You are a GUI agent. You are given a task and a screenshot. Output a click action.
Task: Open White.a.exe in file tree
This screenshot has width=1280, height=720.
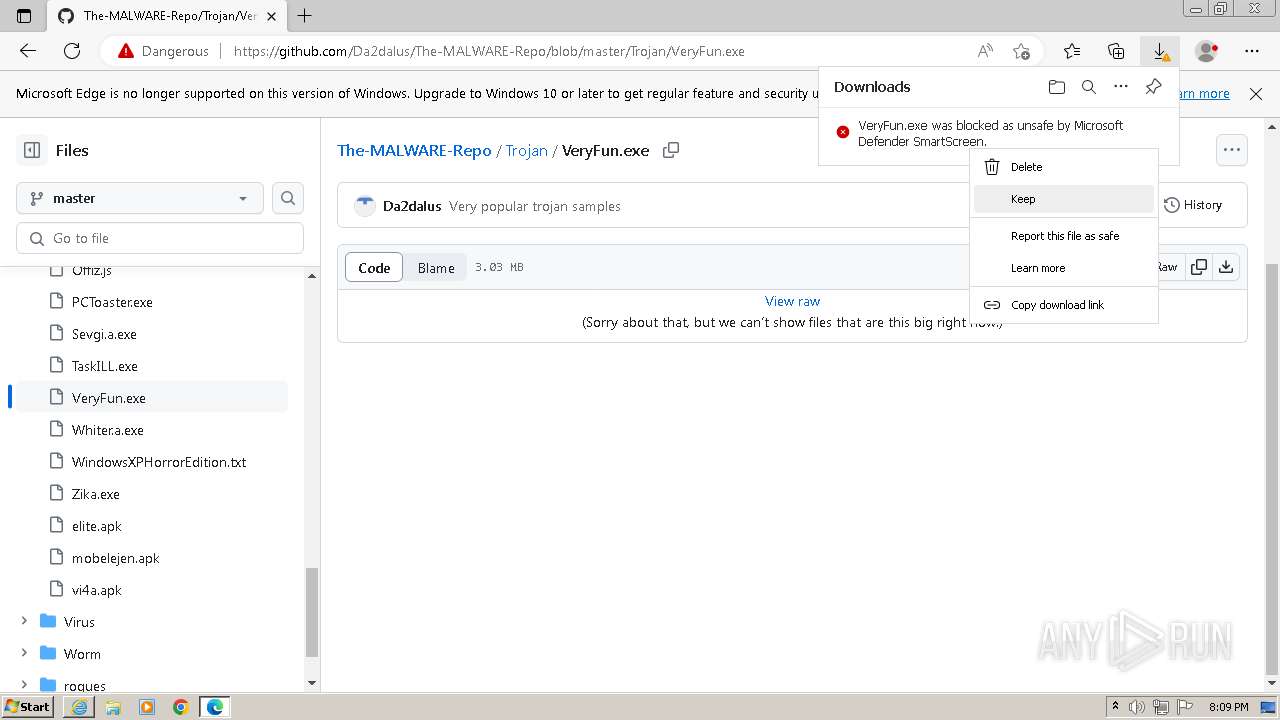(x=108, y=430)
